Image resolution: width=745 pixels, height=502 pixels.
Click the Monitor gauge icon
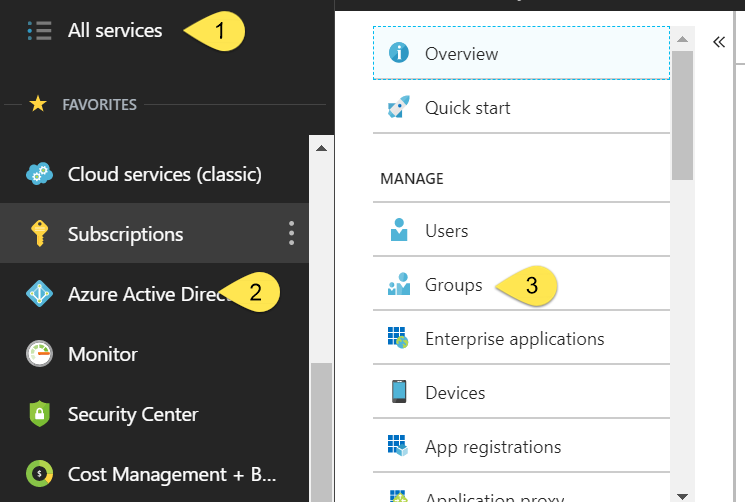(x=39, y=354)
